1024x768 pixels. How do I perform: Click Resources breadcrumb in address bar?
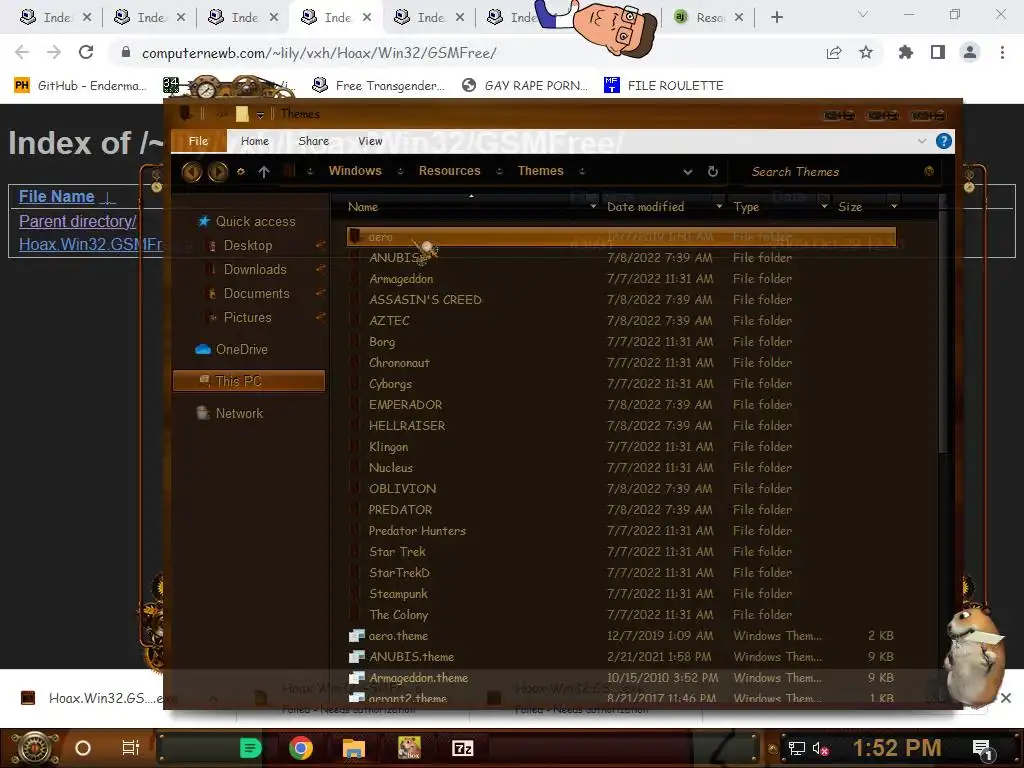click(449, 171)
